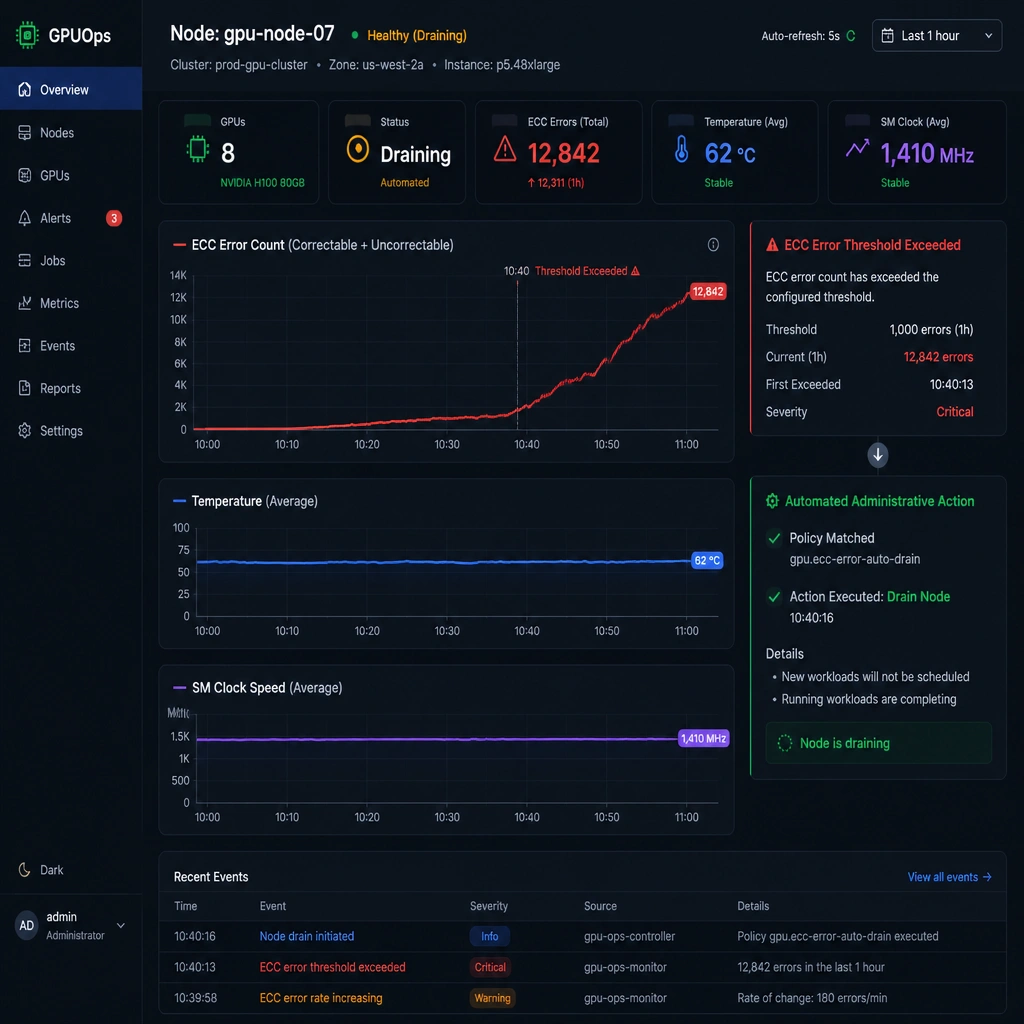1024x1024 pixels.
Task: Click the NVIDIA H100 80GB label
Action: (x=262, y=182)
